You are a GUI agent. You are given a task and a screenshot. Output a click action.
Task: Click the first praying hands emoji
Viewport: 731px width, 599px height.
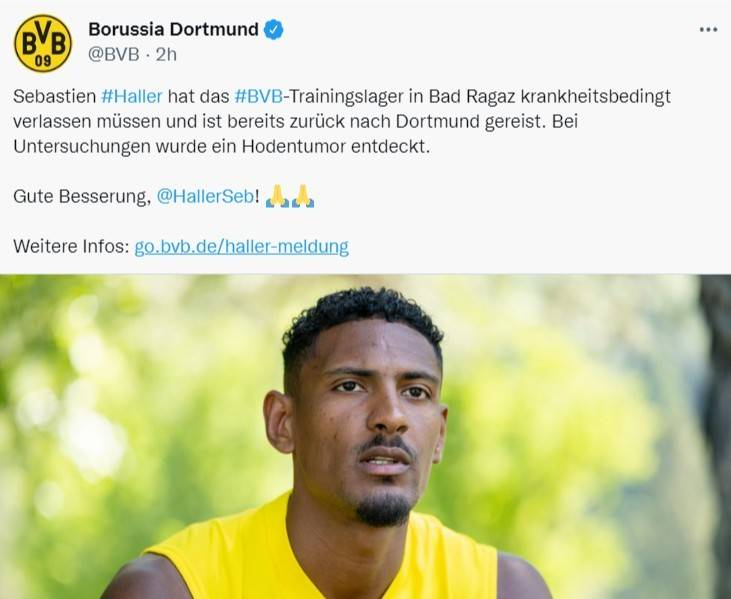point(277,196)
